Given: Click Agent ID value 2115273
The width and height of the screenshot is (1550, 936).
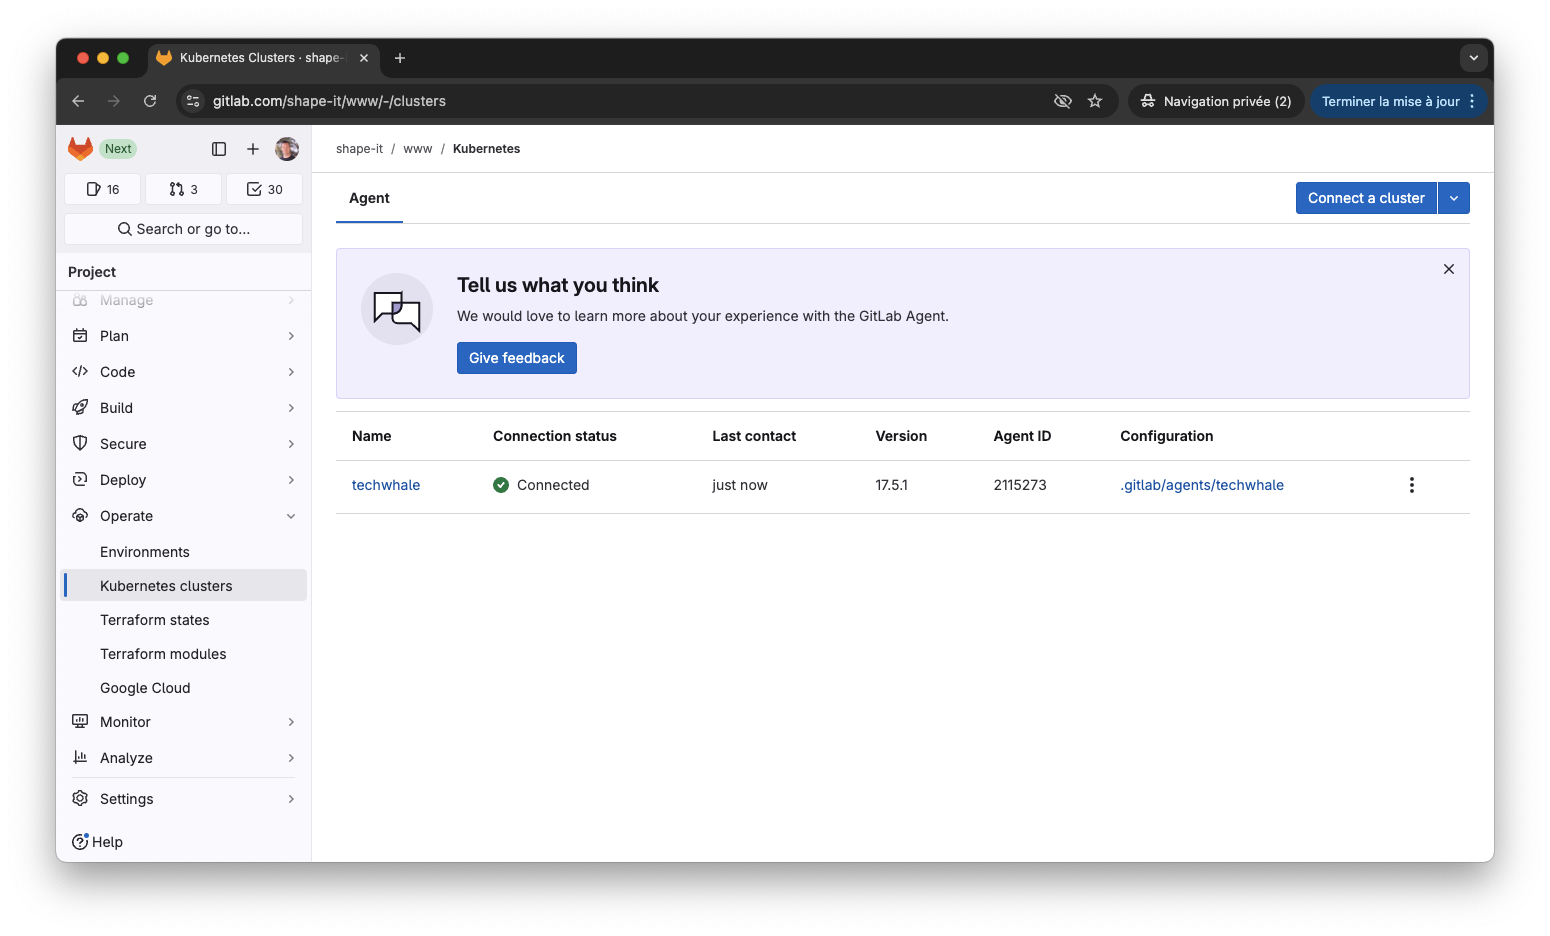Looking at the screenshot, I should click(x=1020, y=485).
